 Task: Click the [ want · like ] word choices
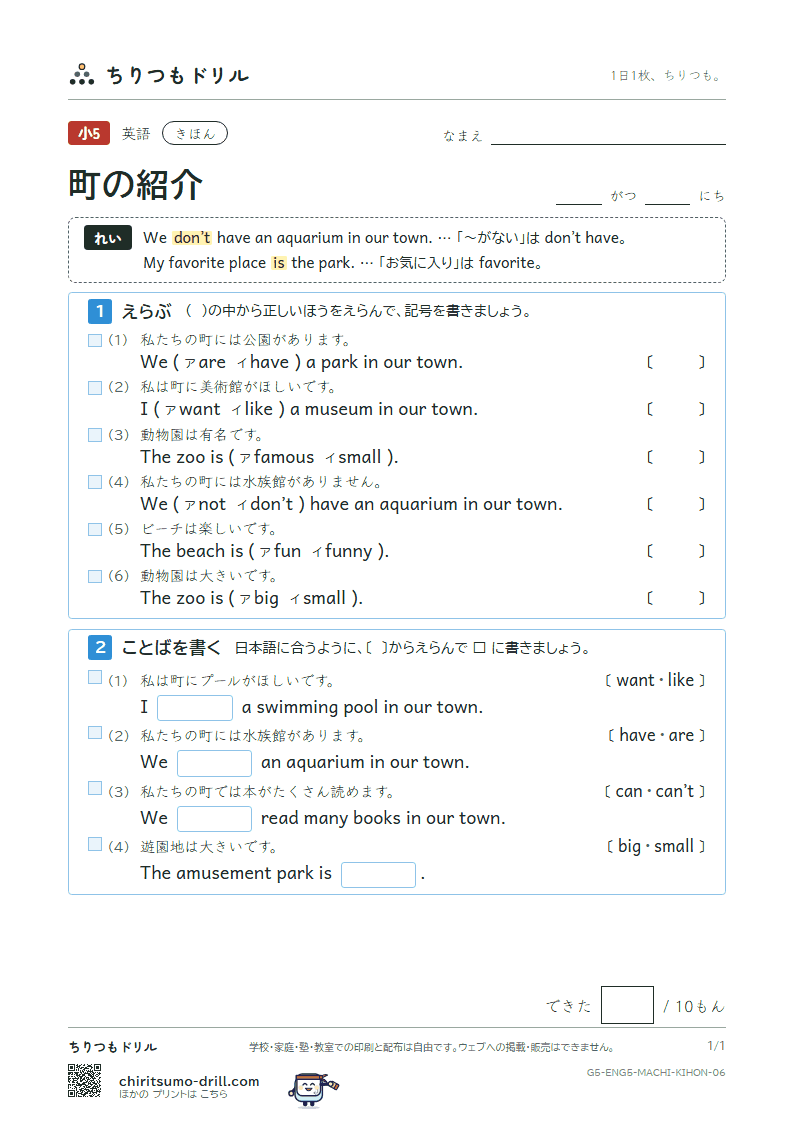click(x=654, y=680)
